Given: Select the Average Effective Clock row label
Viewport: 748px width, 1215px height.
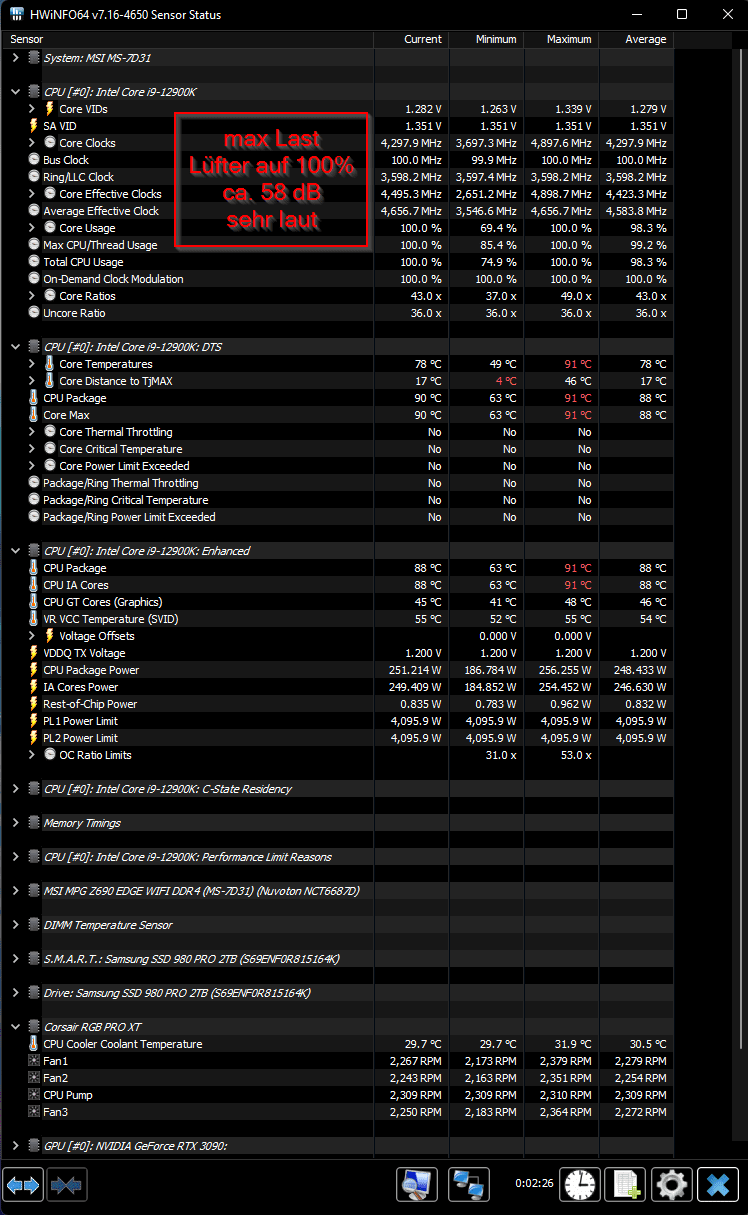Looking at the screenshot, I should click(x=101, y=211).
